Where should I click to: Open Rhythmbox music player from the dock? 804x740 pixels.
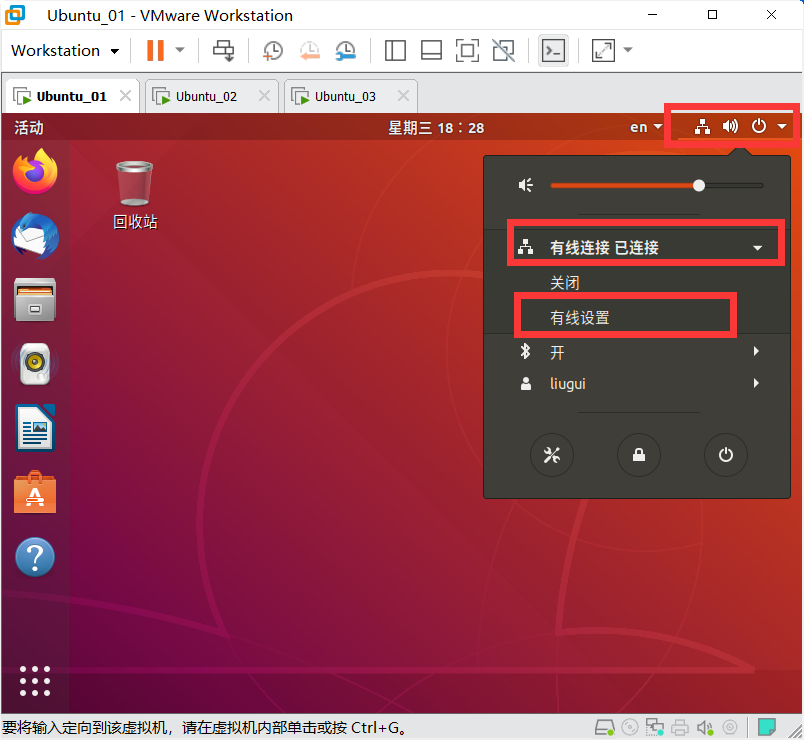coord(35,364)
